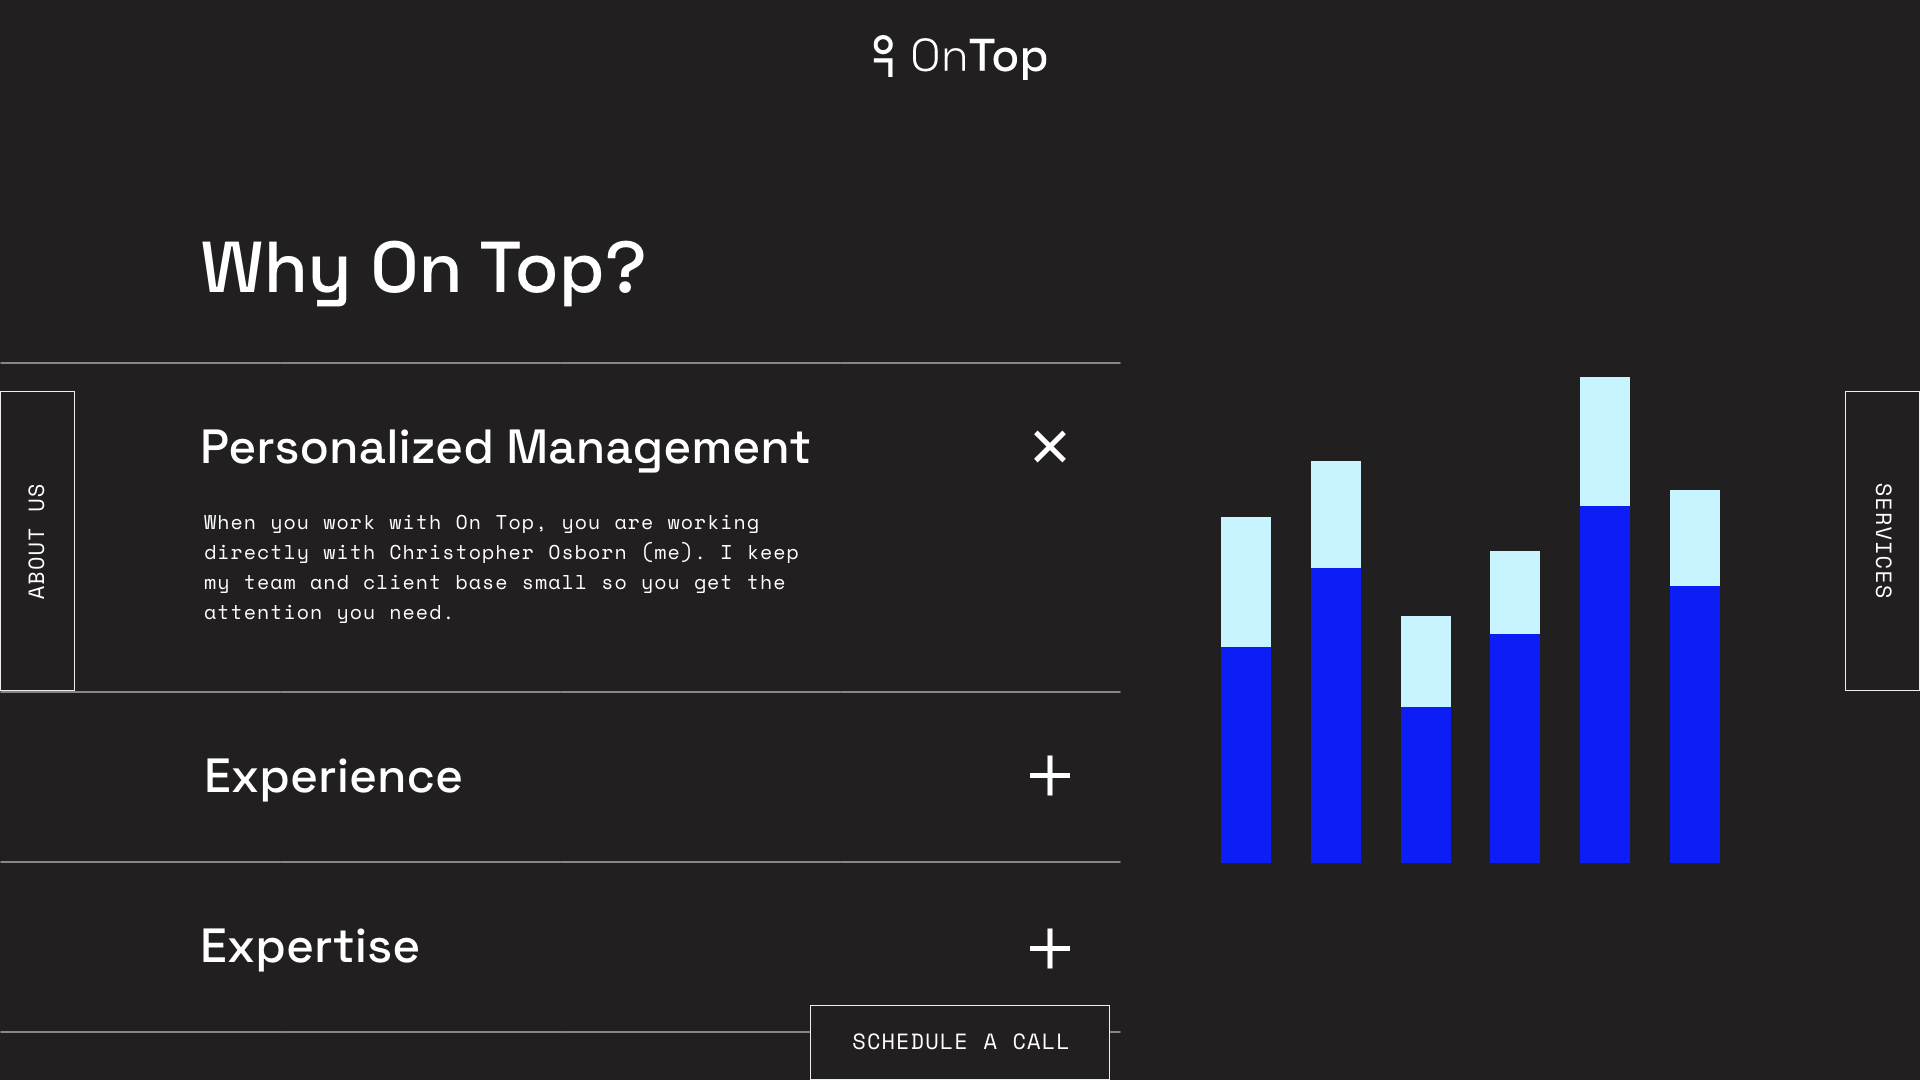Click the Christopher Osborn description paragraph

click(500, 567)
